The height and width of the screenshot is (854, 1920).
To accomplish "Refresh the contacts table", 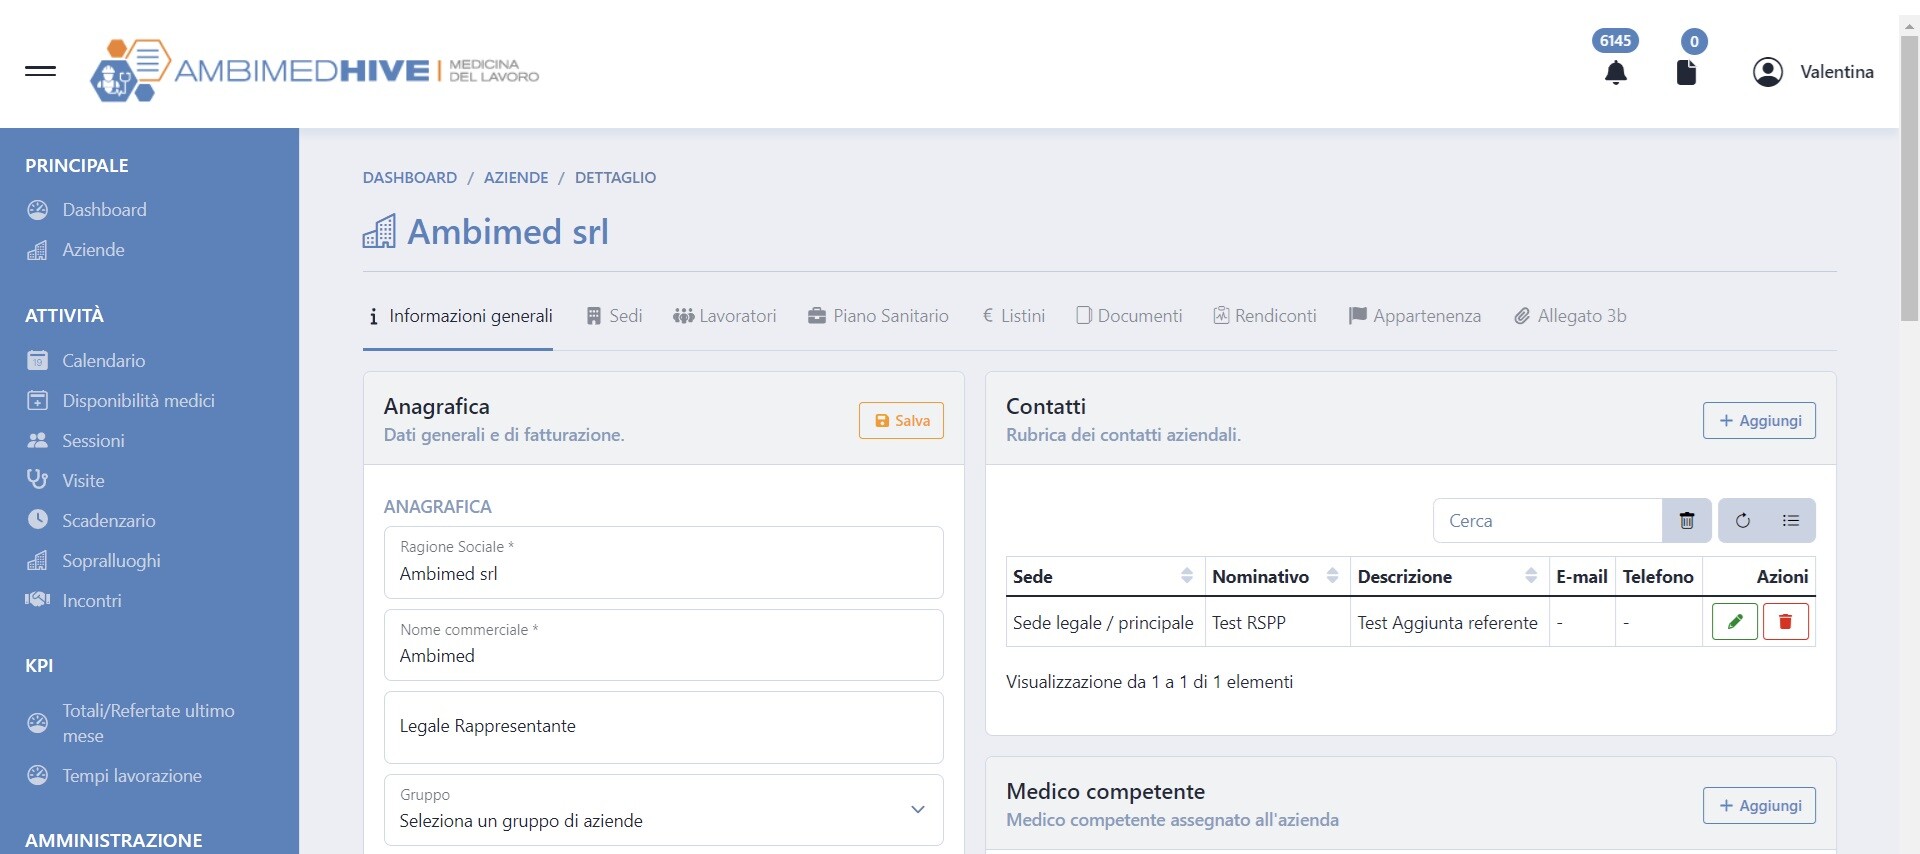I will click(1743, 521).
